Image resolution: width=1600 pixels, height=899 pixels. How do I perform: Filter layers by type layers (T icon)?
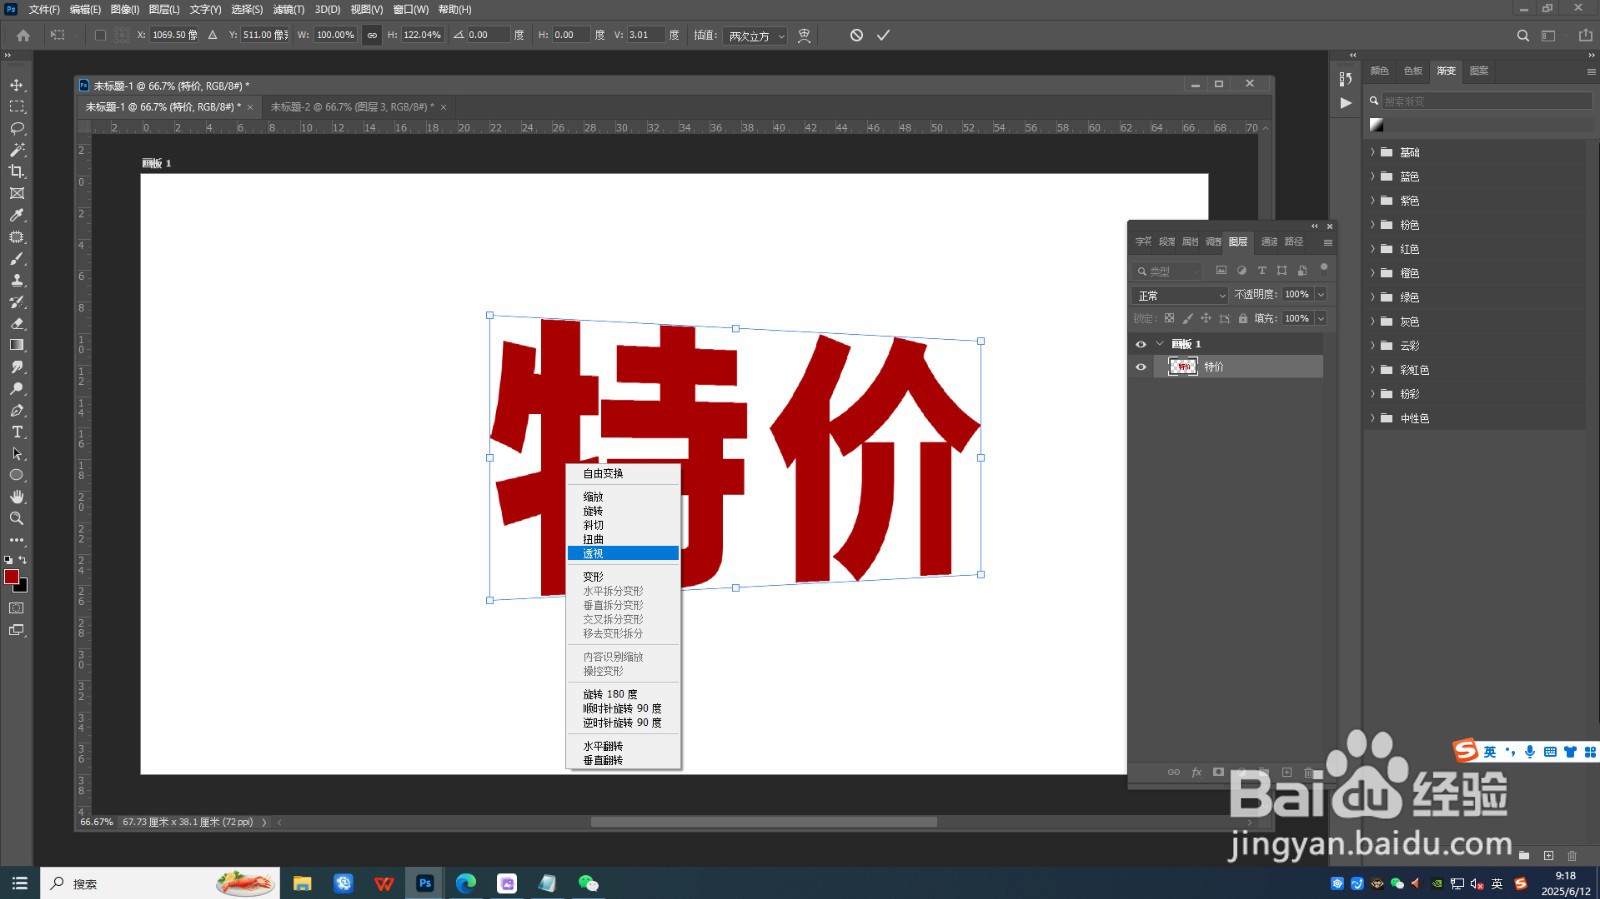(x=1262, y=270)
